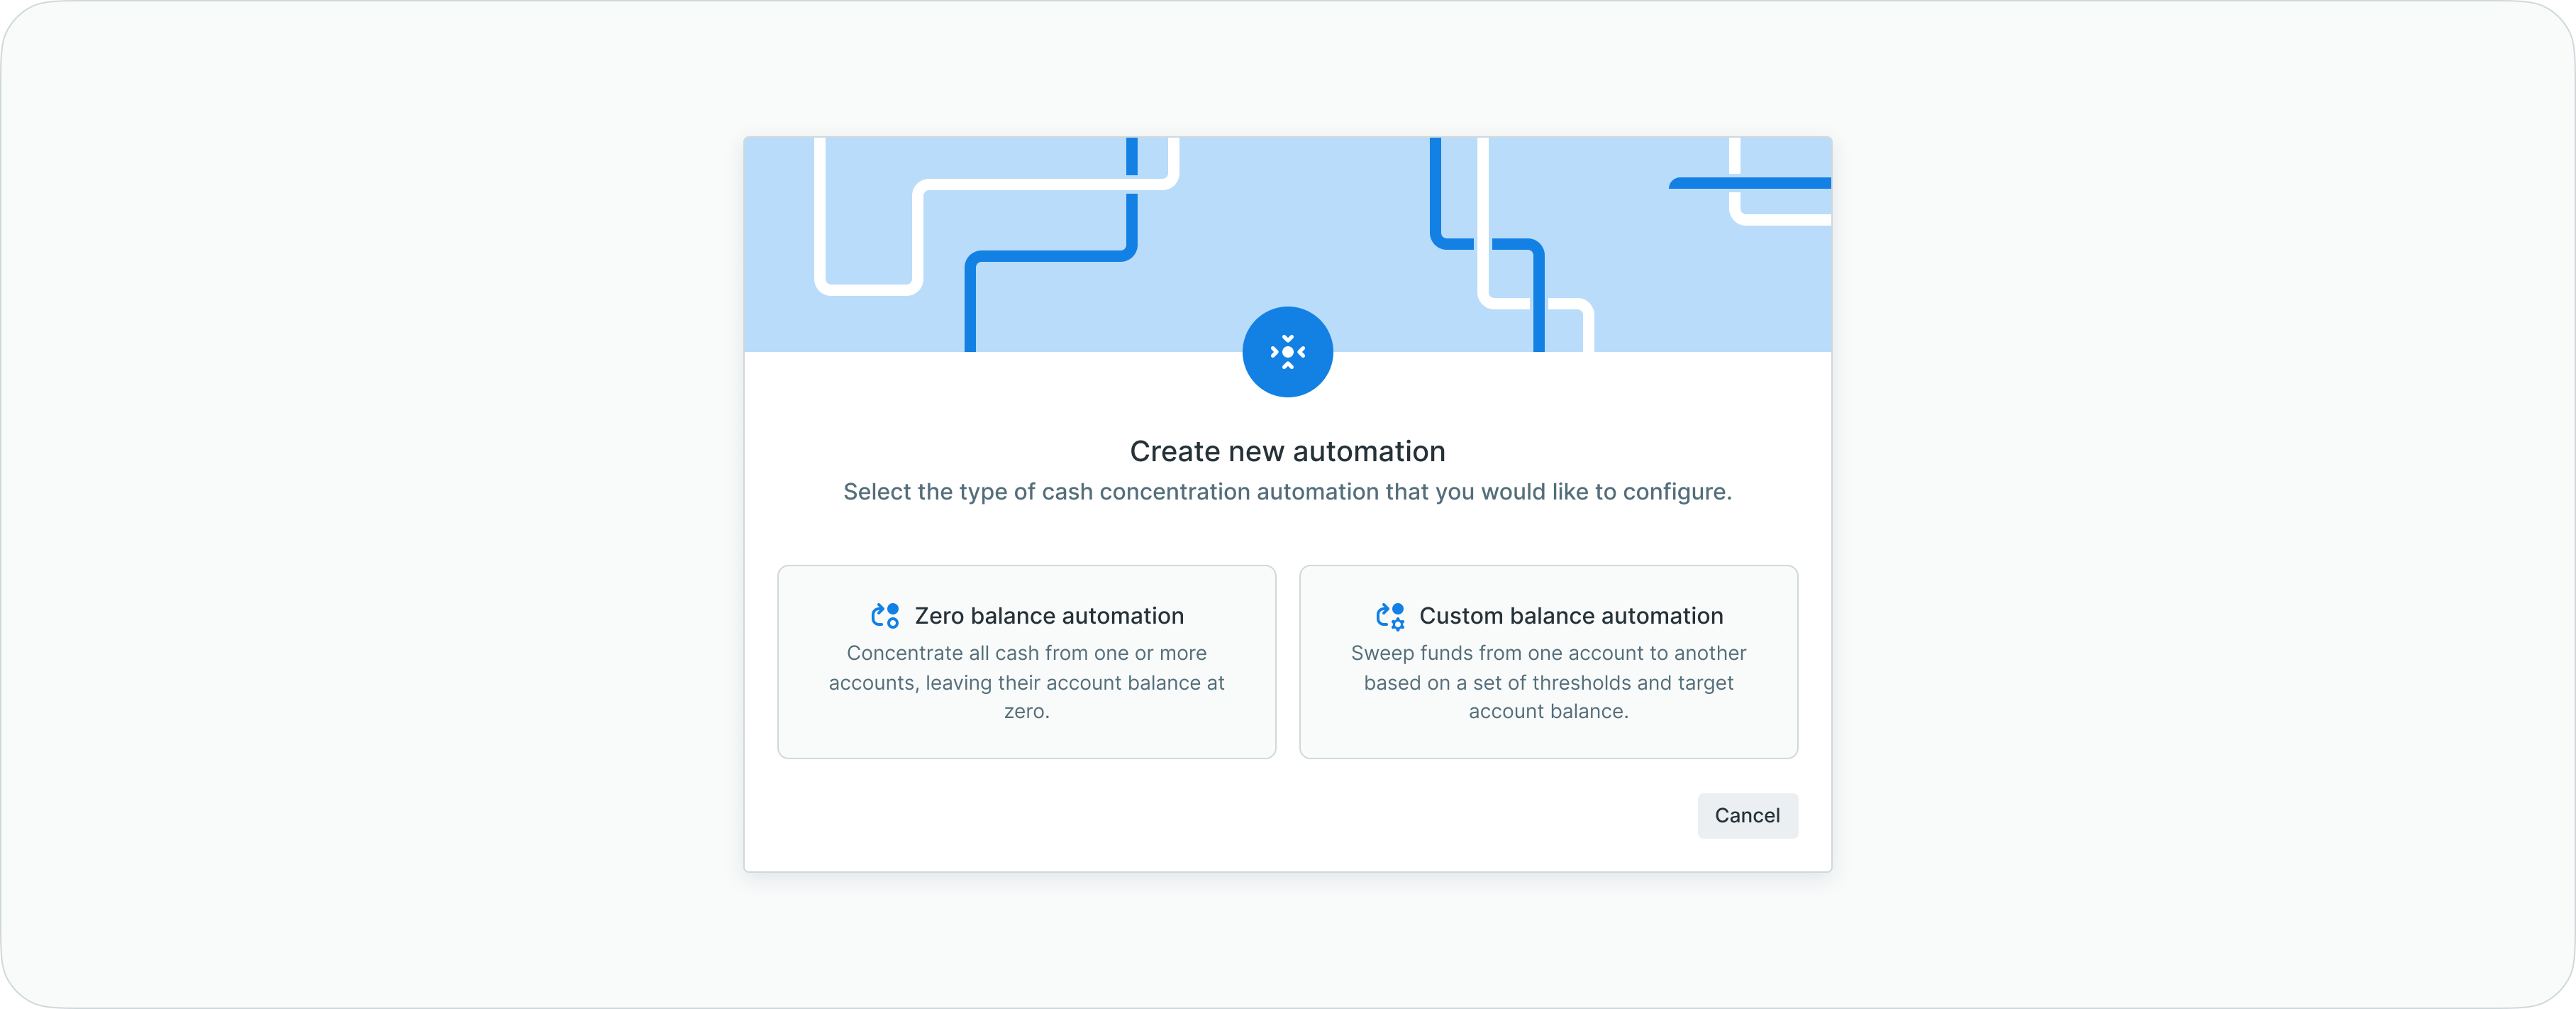Click the Custom balance automation title text
2576x1009 pixels.
1571,616
